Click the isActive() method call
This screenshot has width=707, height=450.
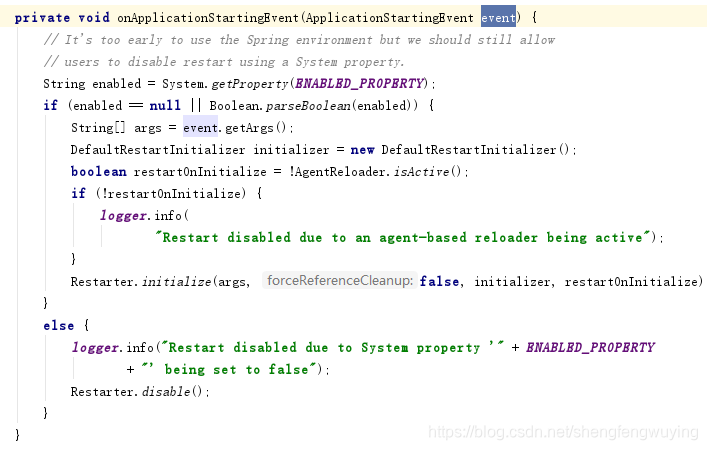click(x=427, y=172)
